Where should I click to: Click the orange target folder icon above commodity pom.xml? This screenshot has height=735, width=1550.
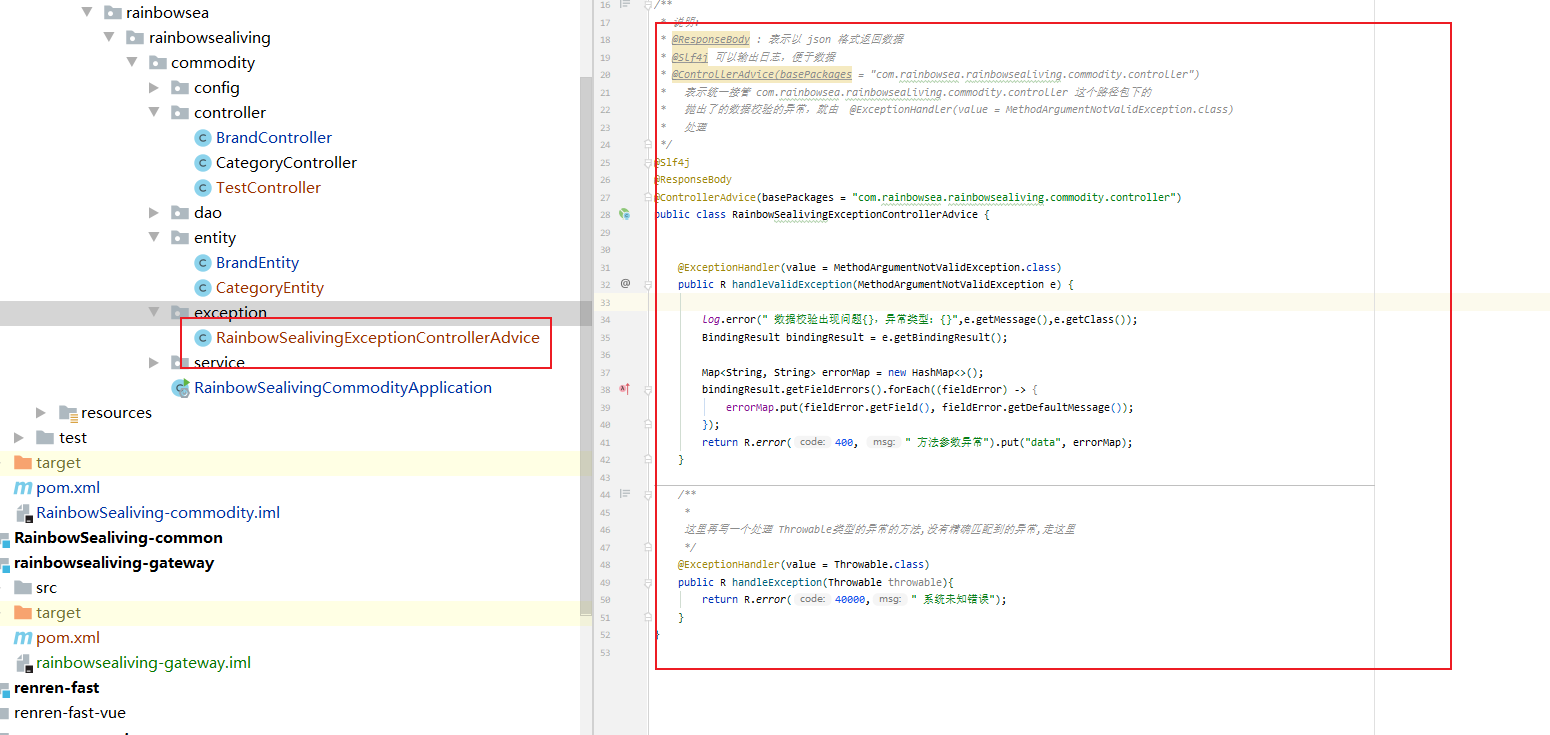(23, 463)
